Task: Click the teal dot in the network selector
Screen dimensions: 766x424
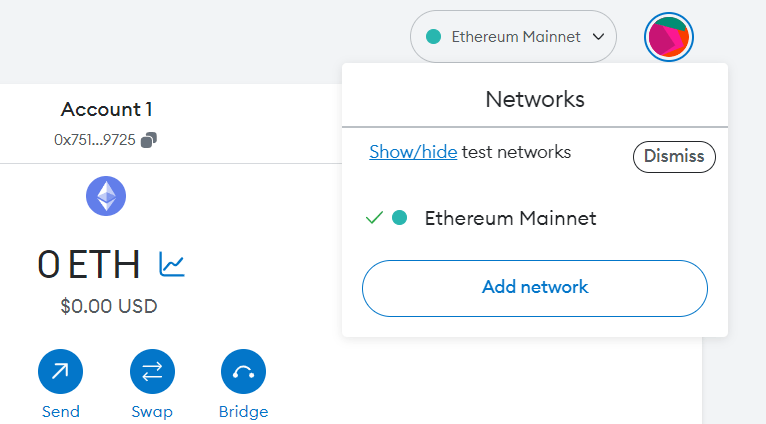Action: pos(434,37)
